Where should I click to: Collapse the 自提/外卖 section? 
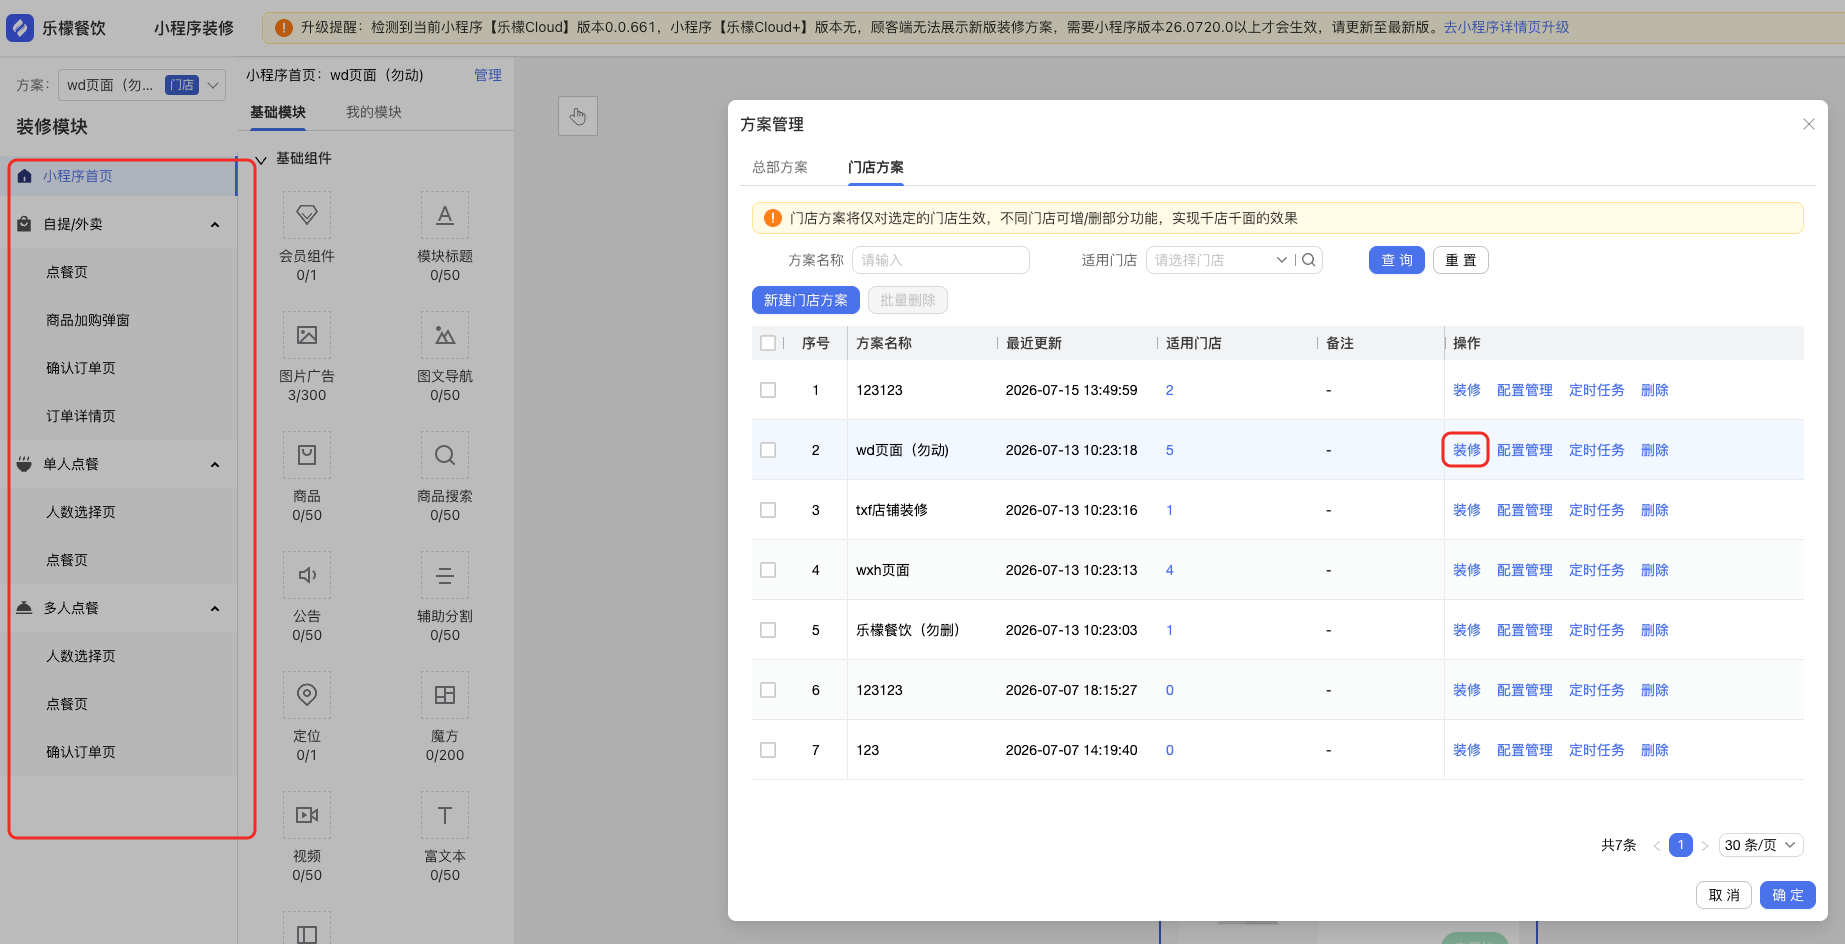tap(215, 224)
